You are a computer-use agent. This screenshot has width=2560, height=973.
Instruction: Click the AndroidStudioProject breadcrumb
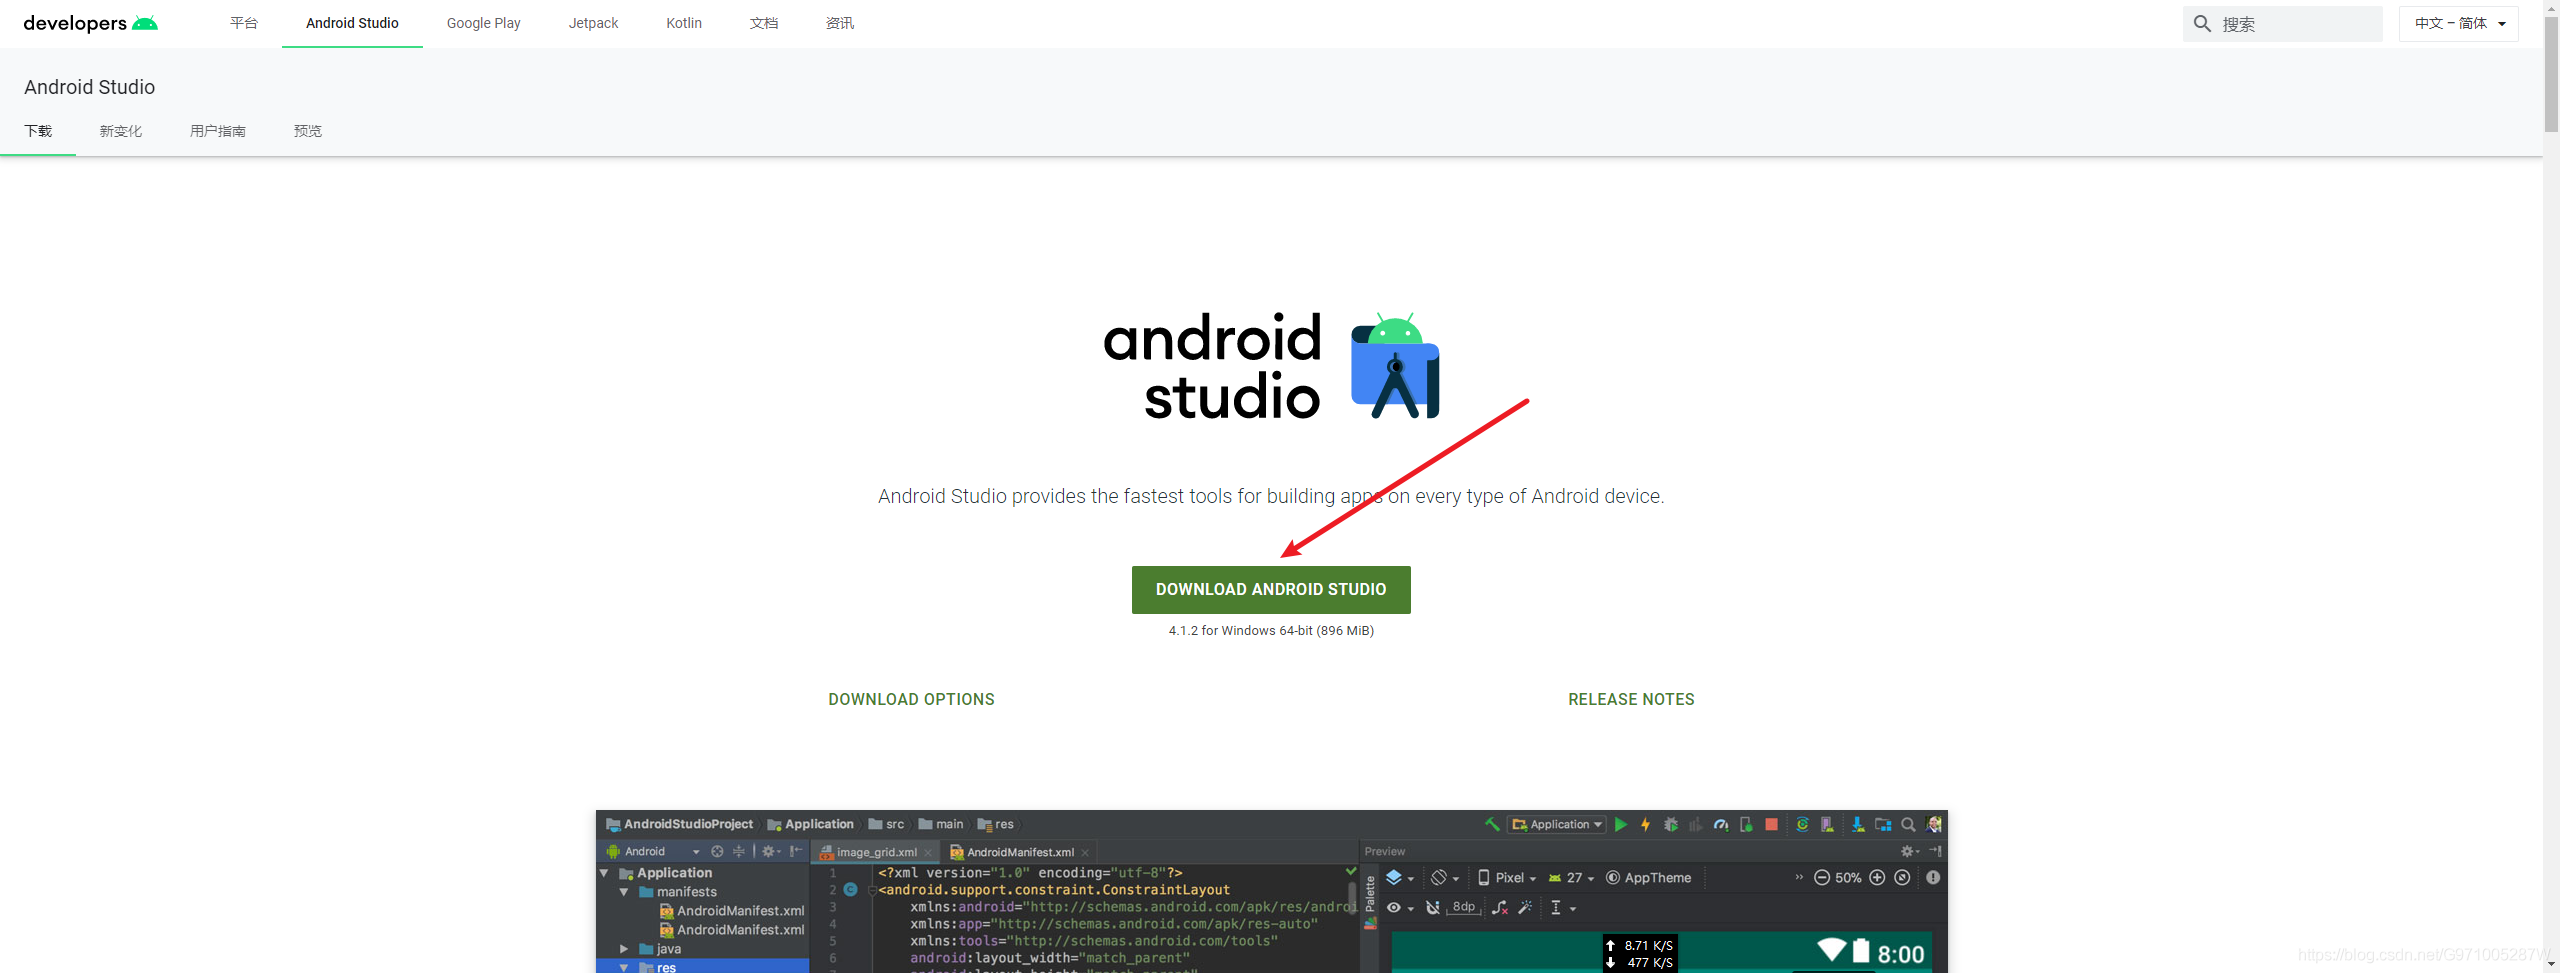tap(679, 824)
